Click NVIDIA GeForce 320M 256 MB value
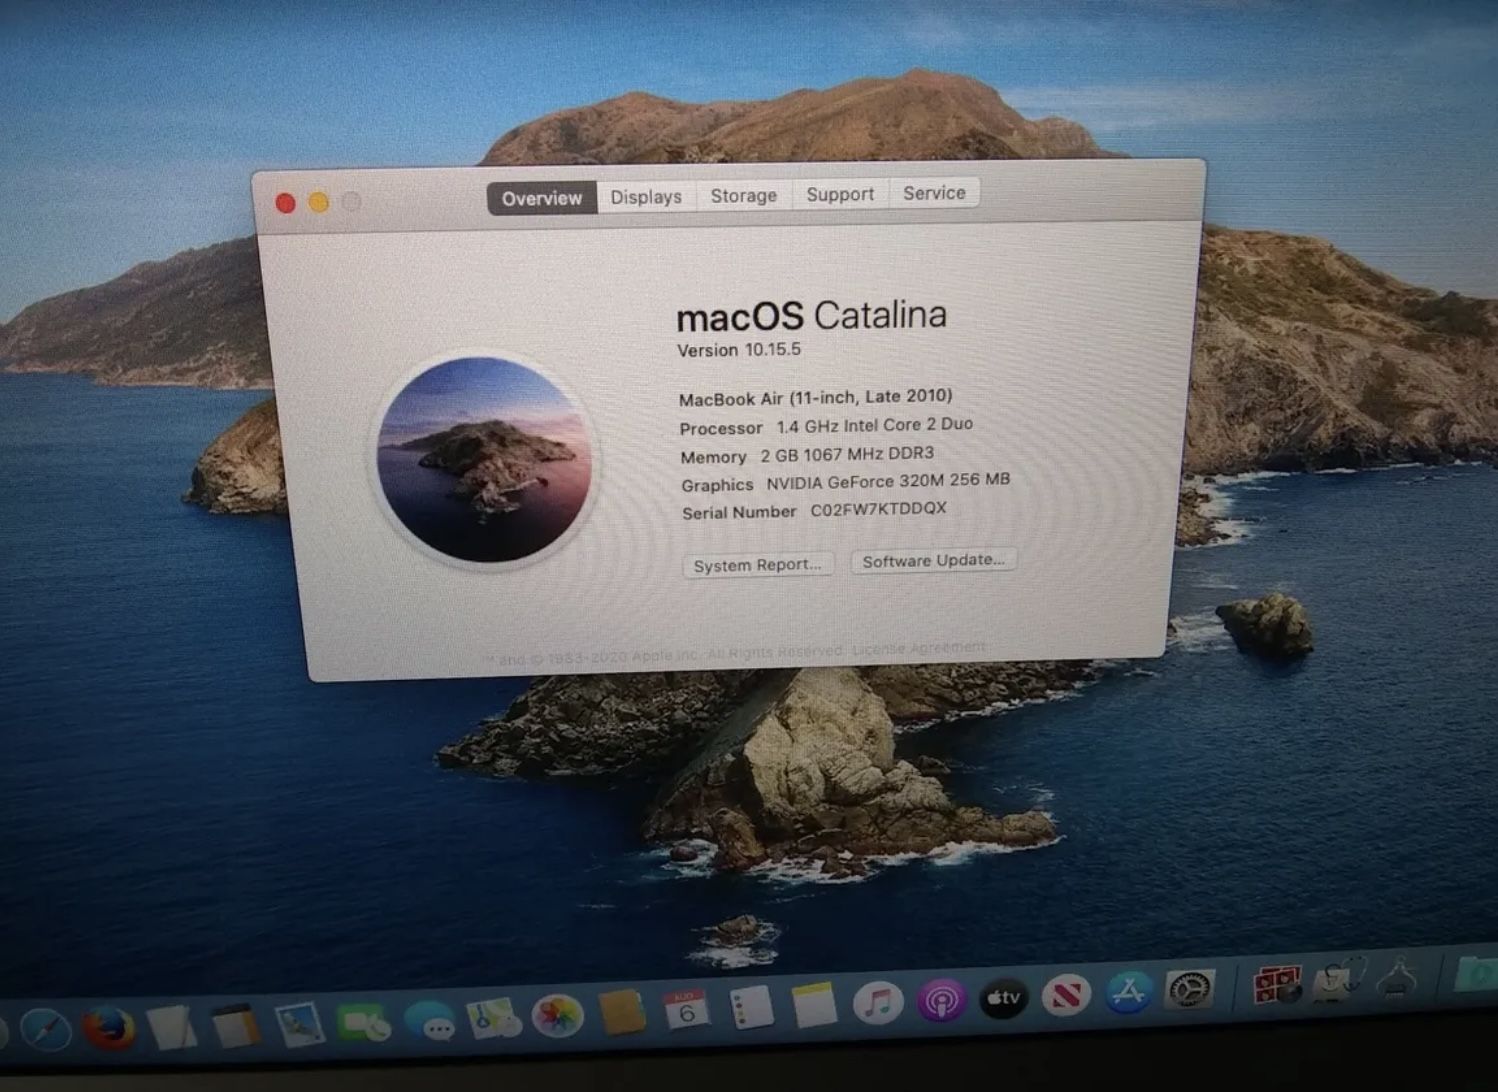 [888, 481]
